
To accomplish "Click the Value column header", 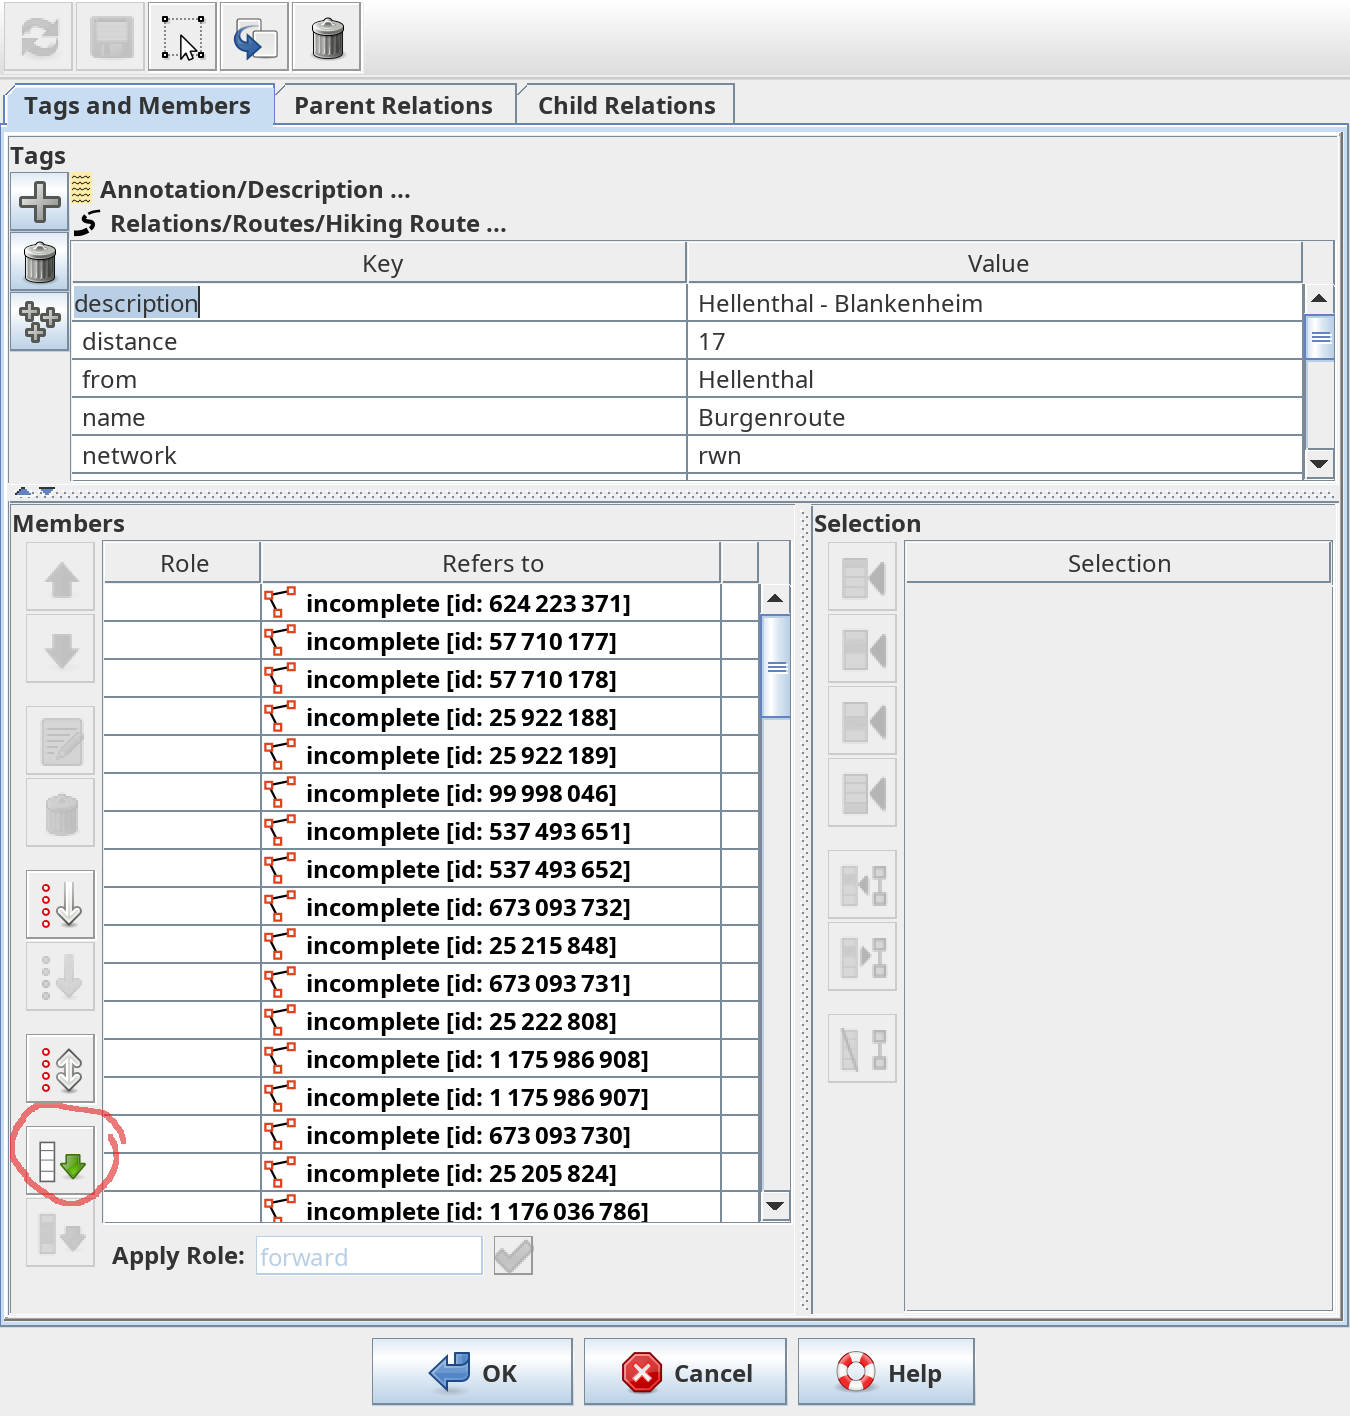I will tap(995, 263).
